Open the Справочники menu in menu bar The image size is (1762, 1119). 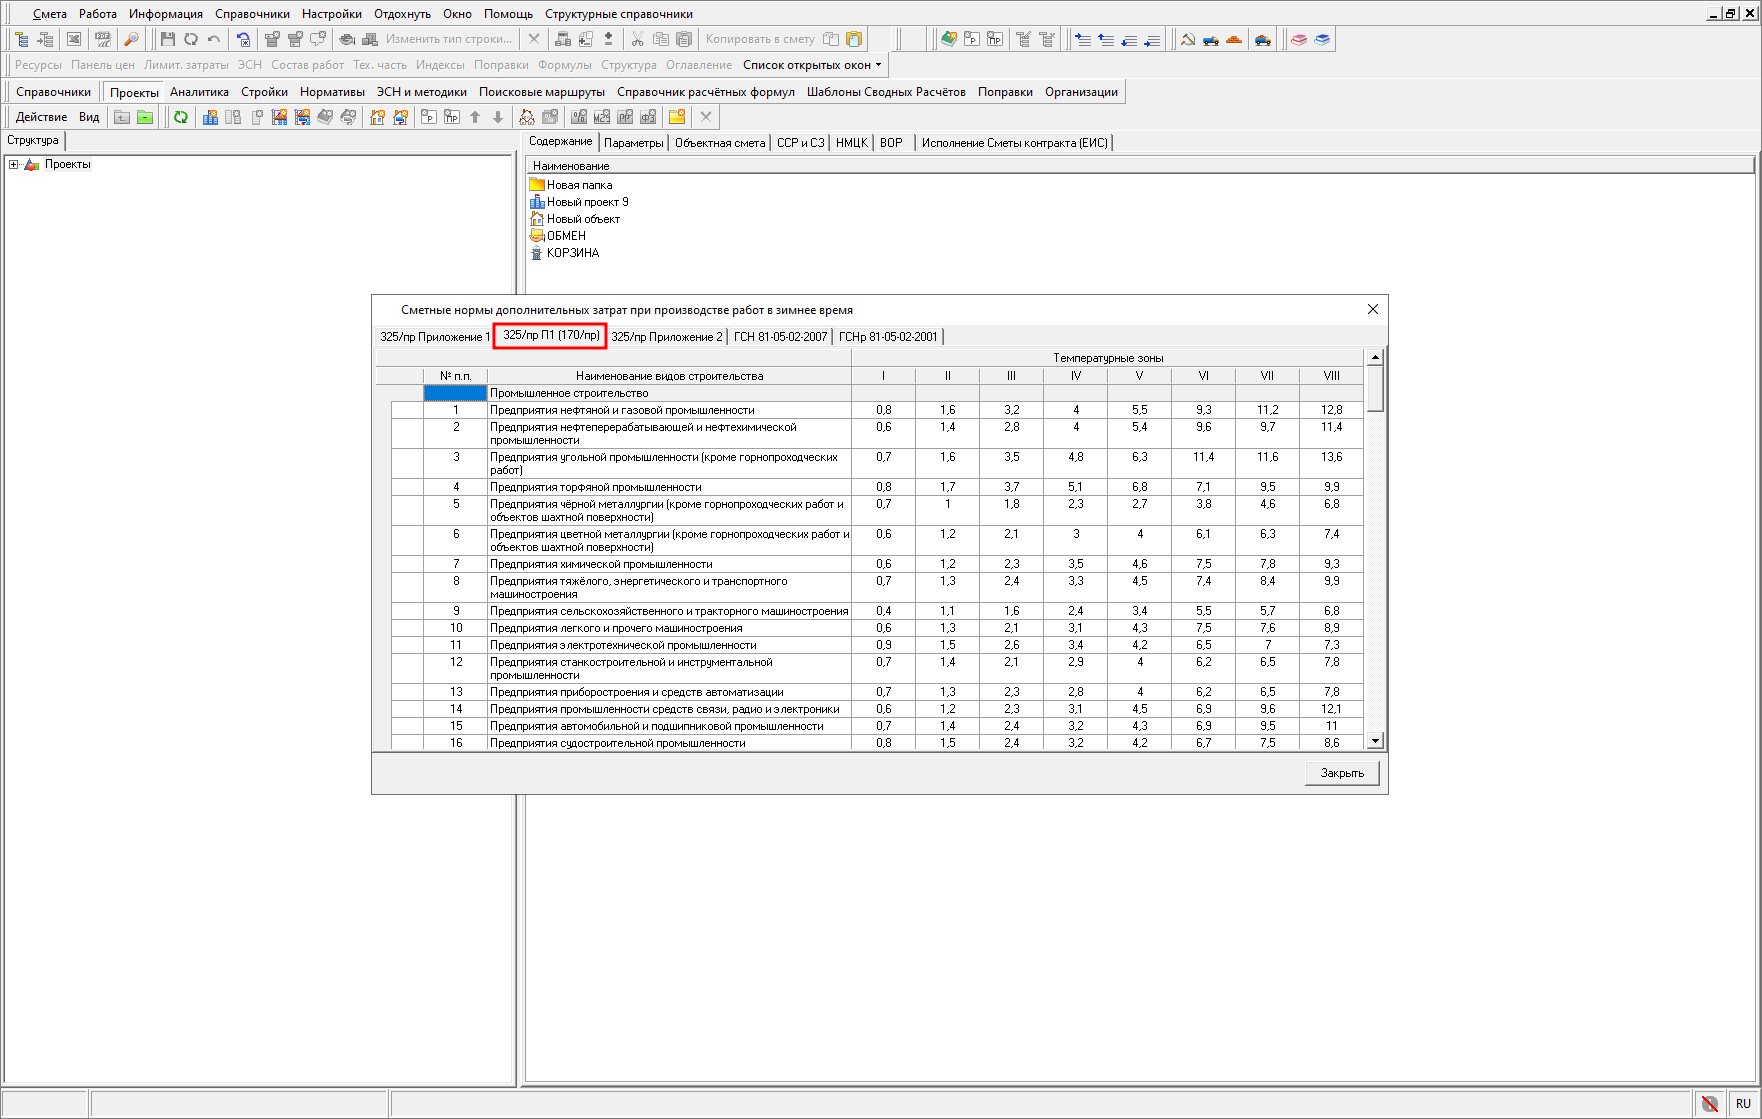pyautogui.click(x=252, y=14)
